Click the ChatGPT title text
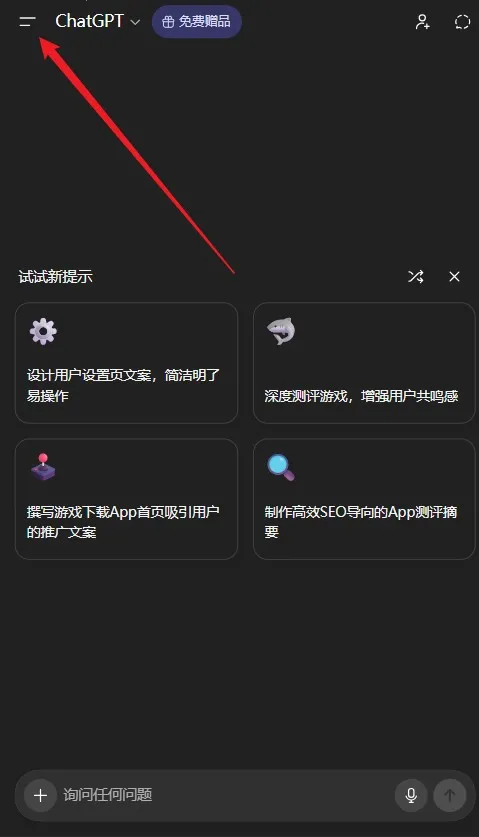Screen dimensions: 479x837 (90, 21)
